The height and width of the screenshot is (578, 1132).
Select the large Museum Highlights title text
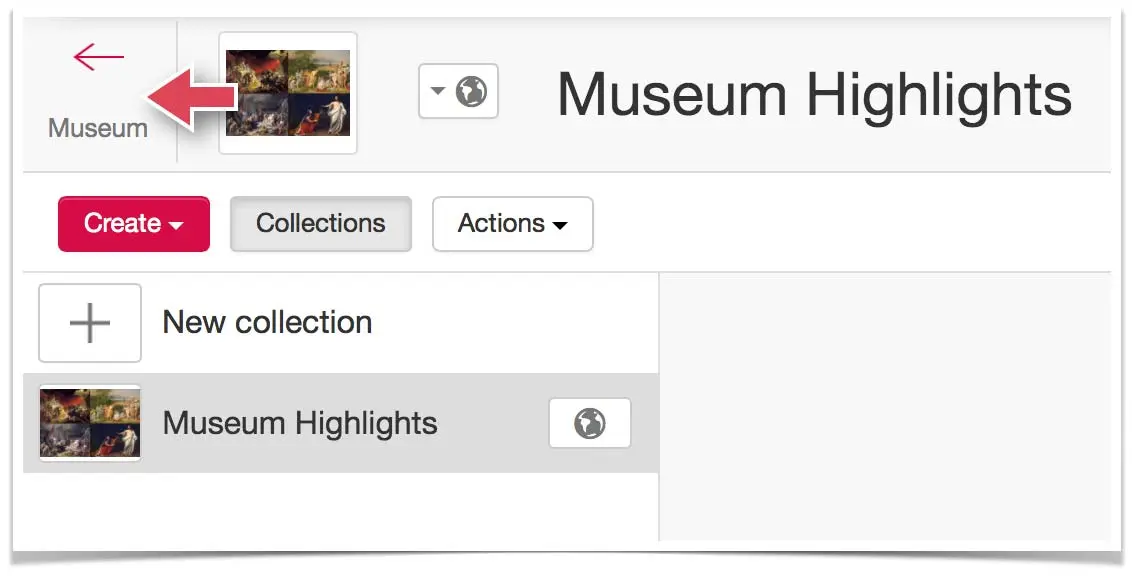pos(814,96)
